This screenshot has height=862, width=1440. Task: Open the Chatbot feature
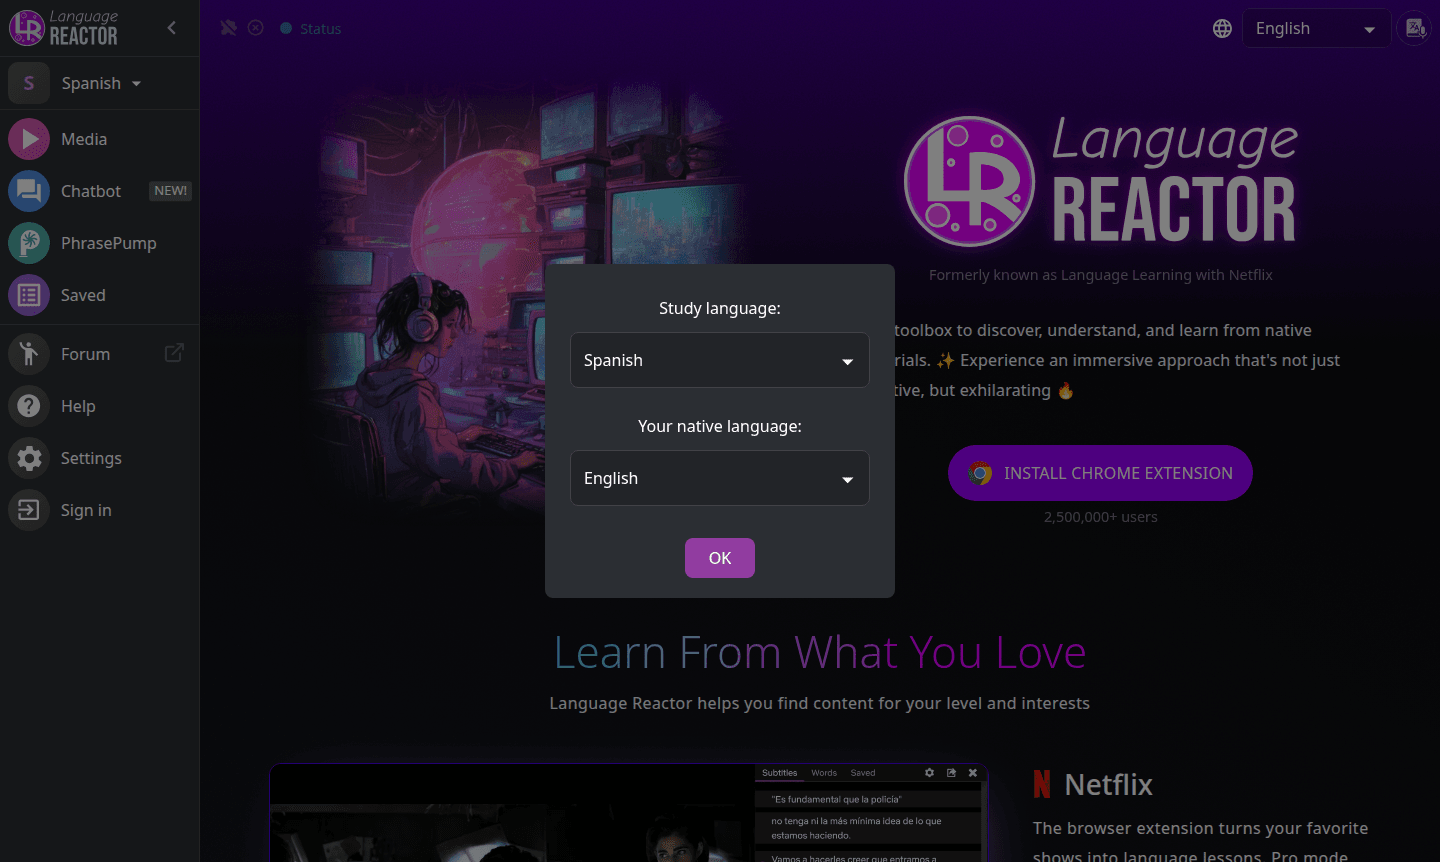[91, 191]
